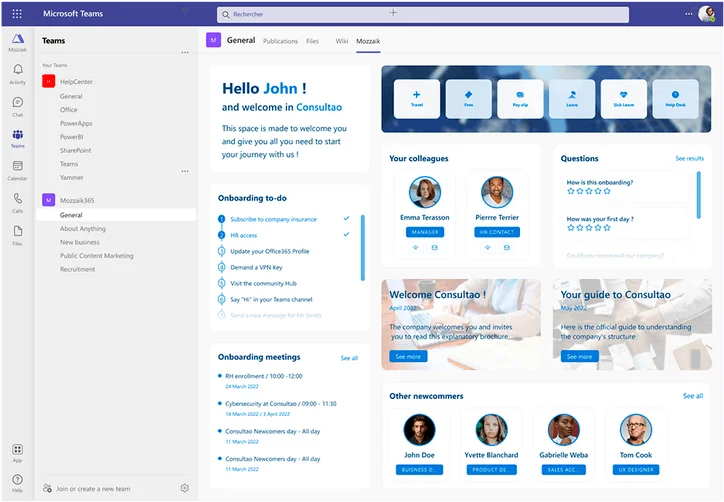
Task: Switch to the Publications tab
Action: 280,41
